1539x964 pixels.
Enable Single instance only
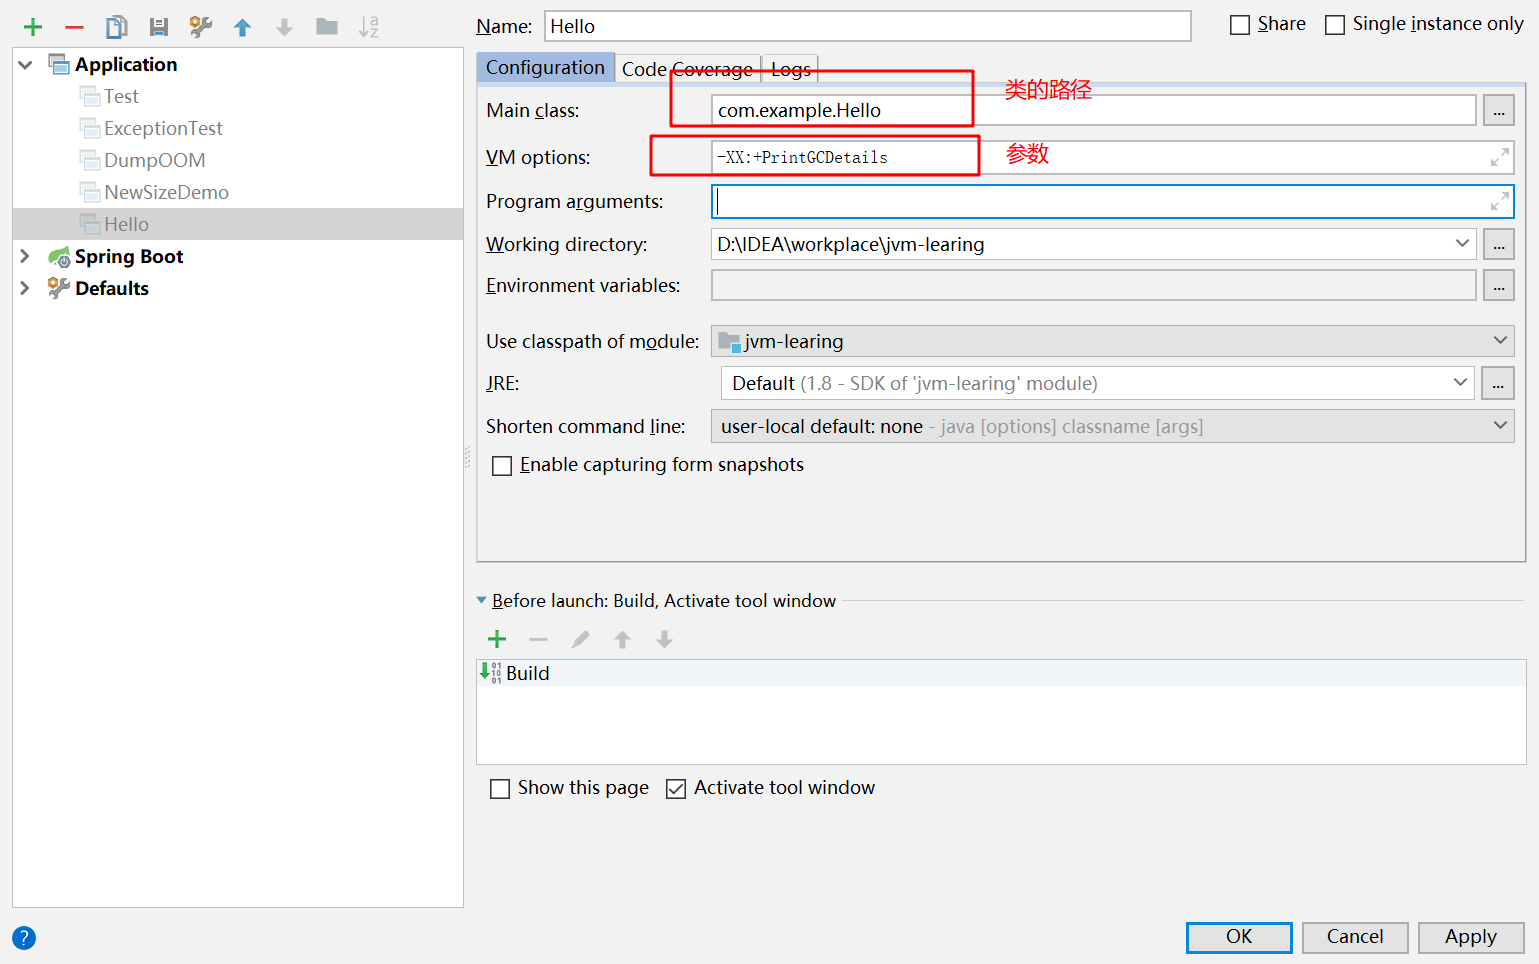pyautogui.click(x=1335, y=24)
